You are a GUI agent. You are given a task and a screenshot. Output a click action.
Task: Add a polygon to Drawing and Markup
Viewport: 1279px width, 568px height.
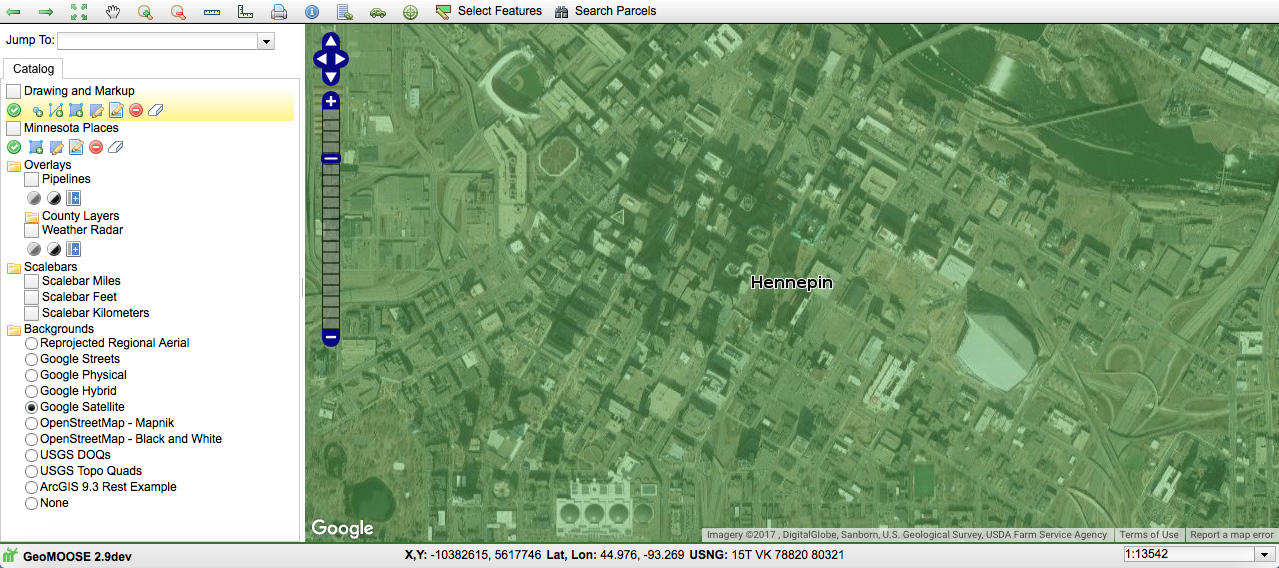click(x=76, y=110)
